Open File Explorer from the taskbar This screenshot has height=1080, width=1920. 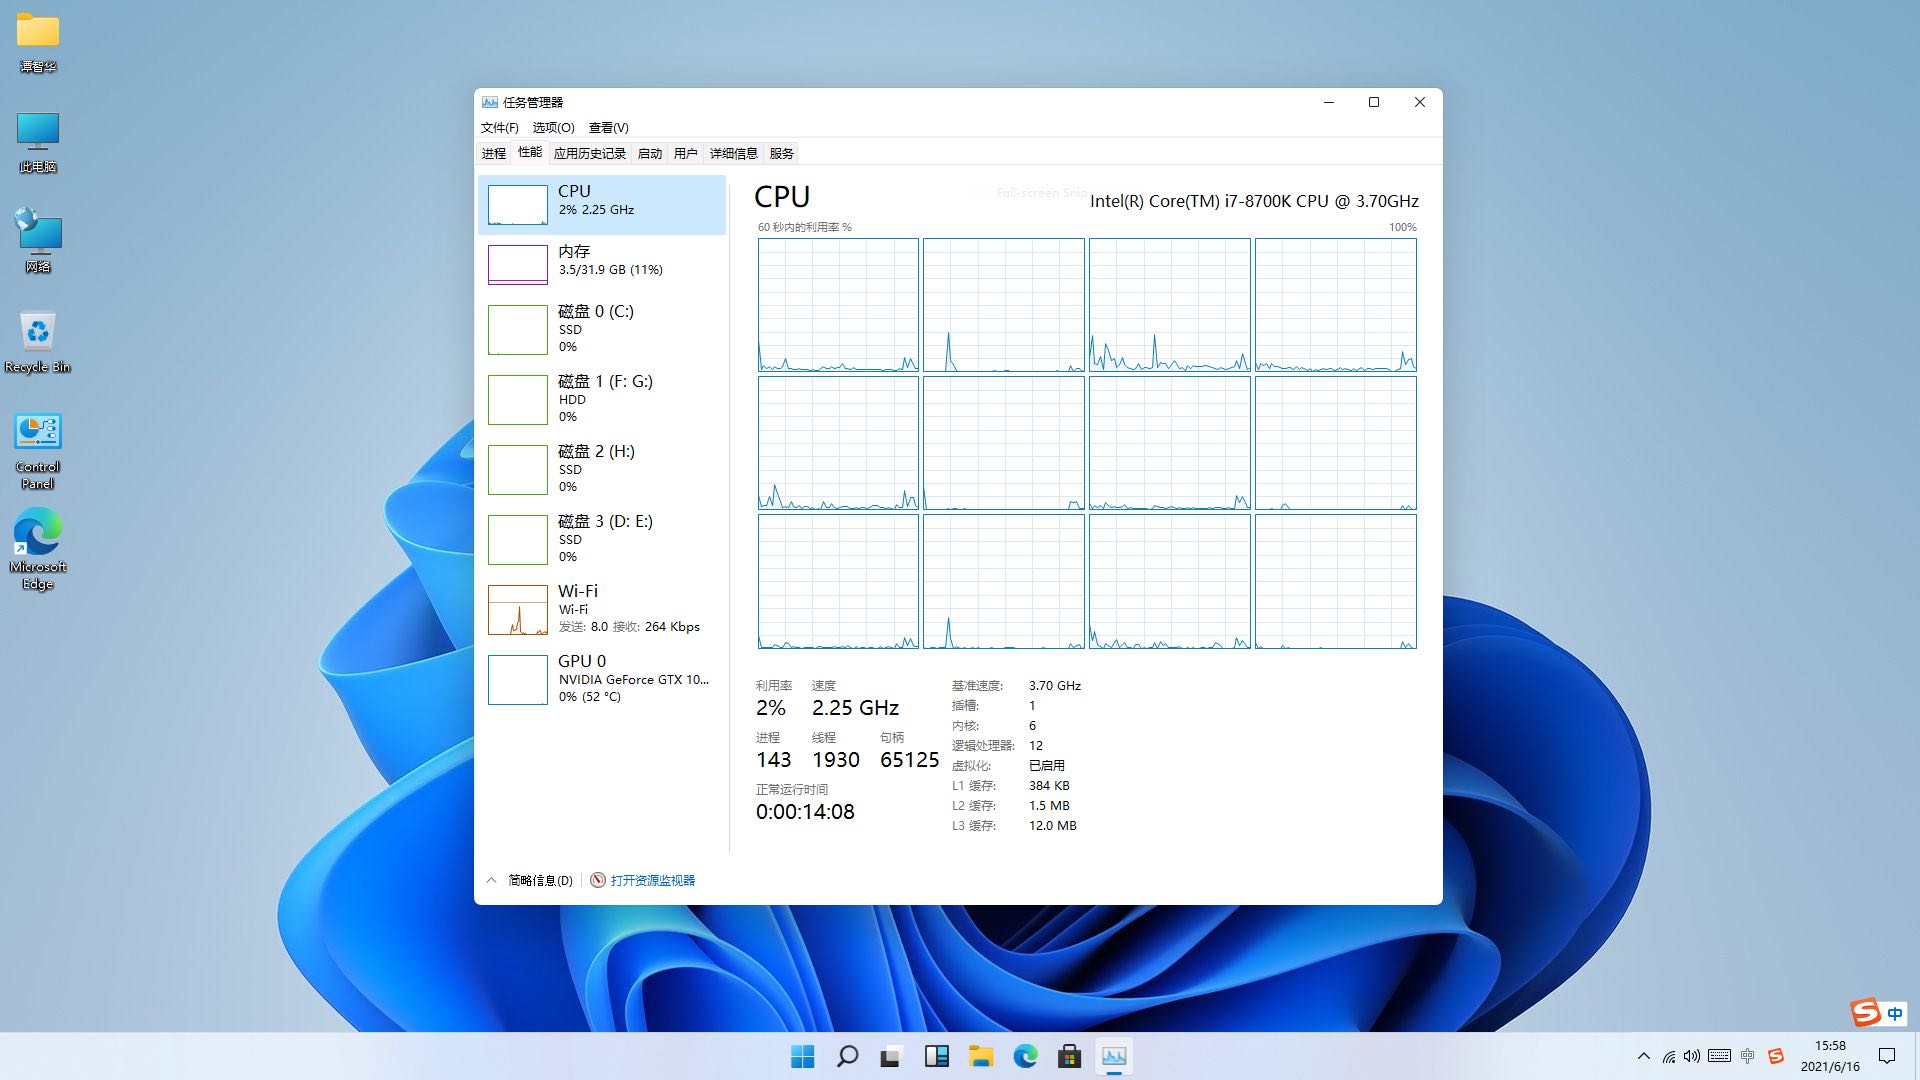981,1056
